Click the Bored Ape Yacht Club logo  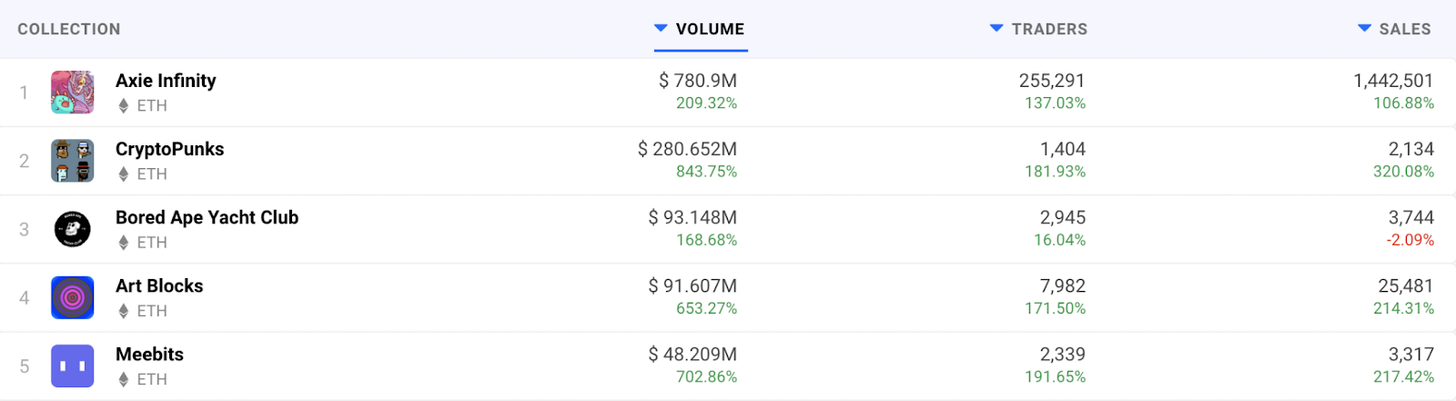[x=72, y=229]
